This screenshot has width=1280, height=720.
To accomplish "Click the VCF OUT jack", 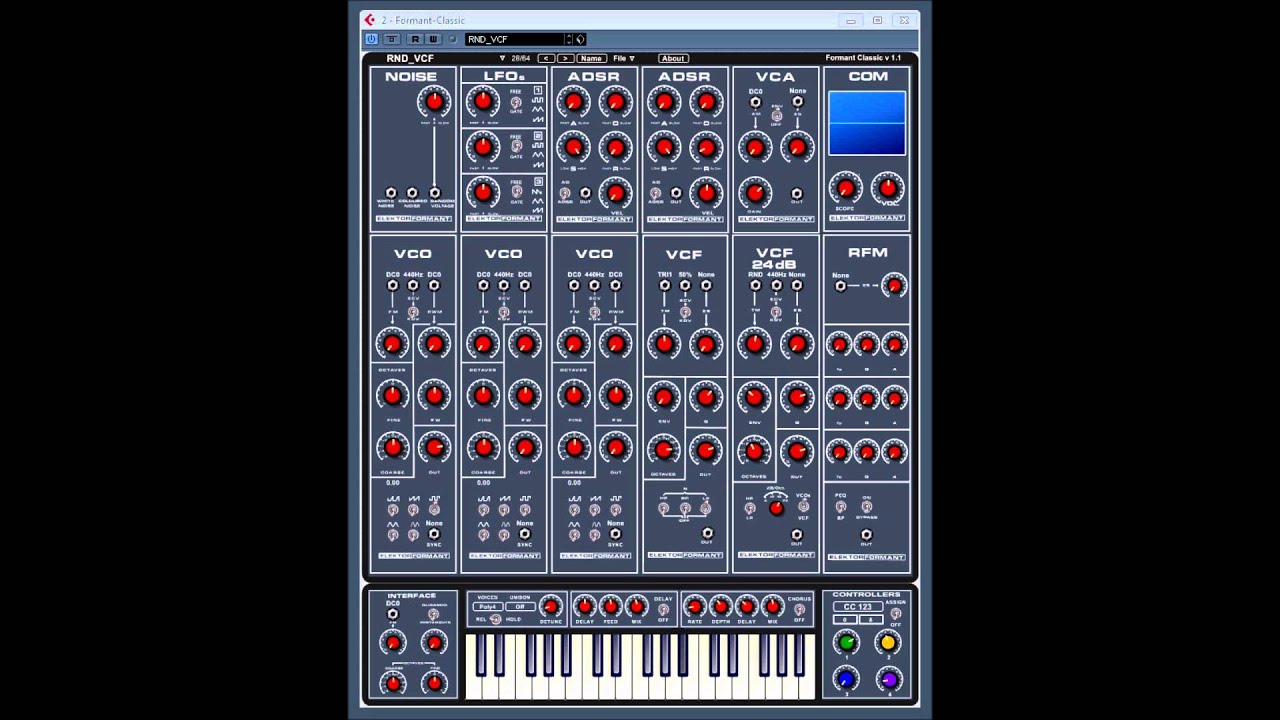I will point(707,533).
